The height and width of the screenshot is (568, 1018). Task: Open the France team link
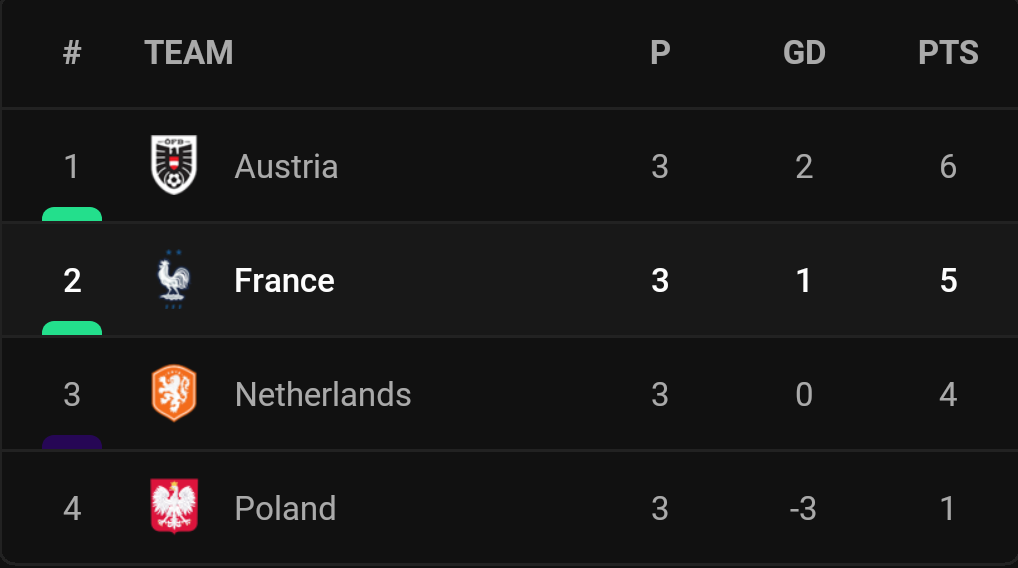(284, 281)
